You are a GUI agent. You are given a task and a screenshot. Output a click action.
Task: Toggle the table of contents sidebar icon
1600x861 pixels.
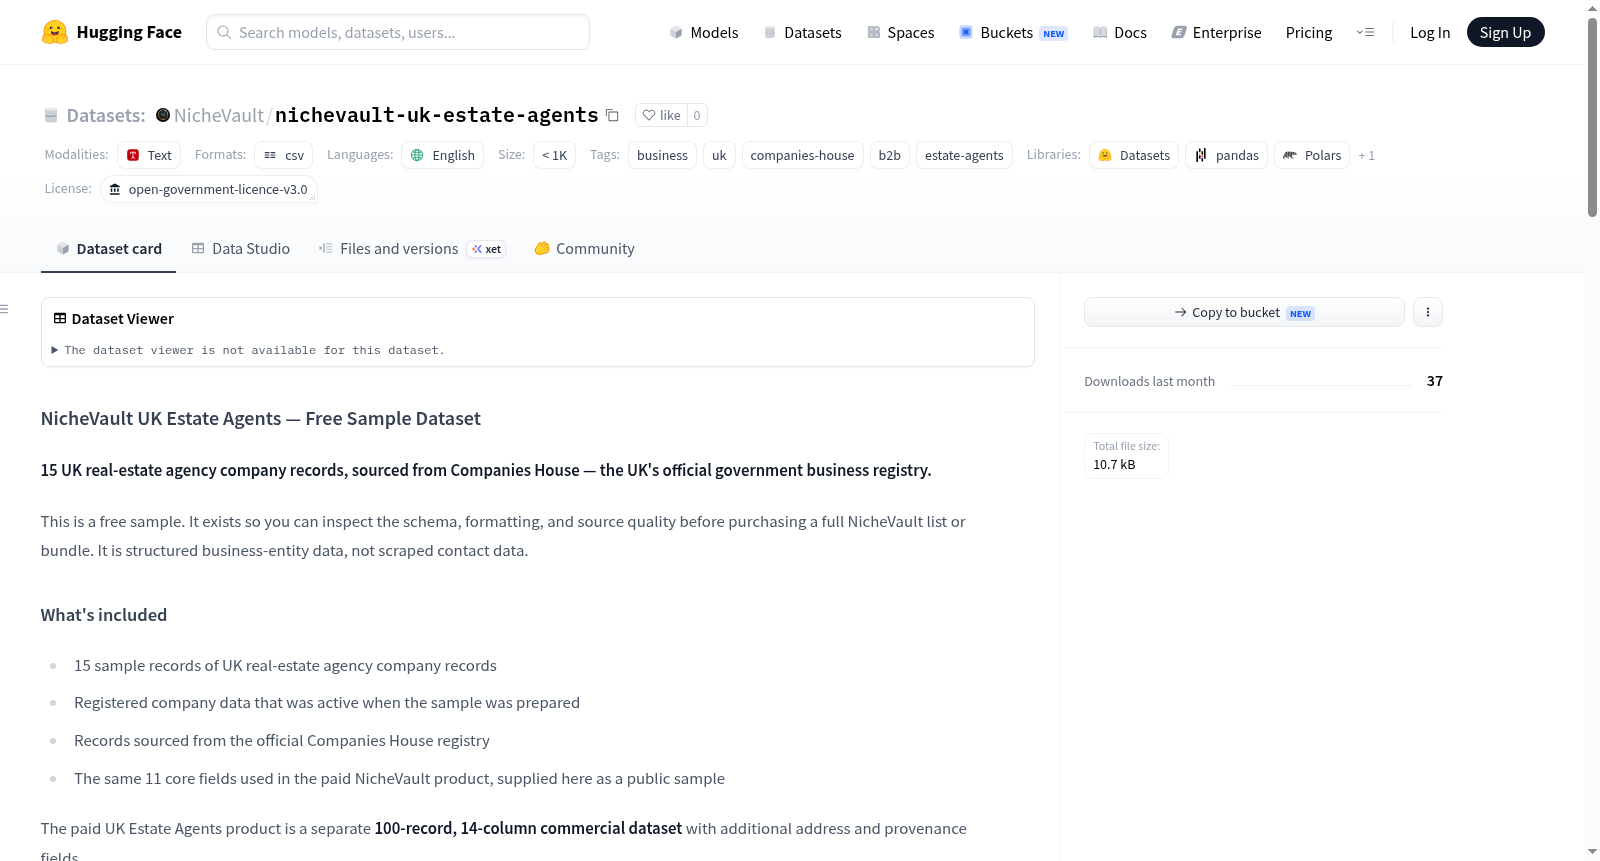5,309
